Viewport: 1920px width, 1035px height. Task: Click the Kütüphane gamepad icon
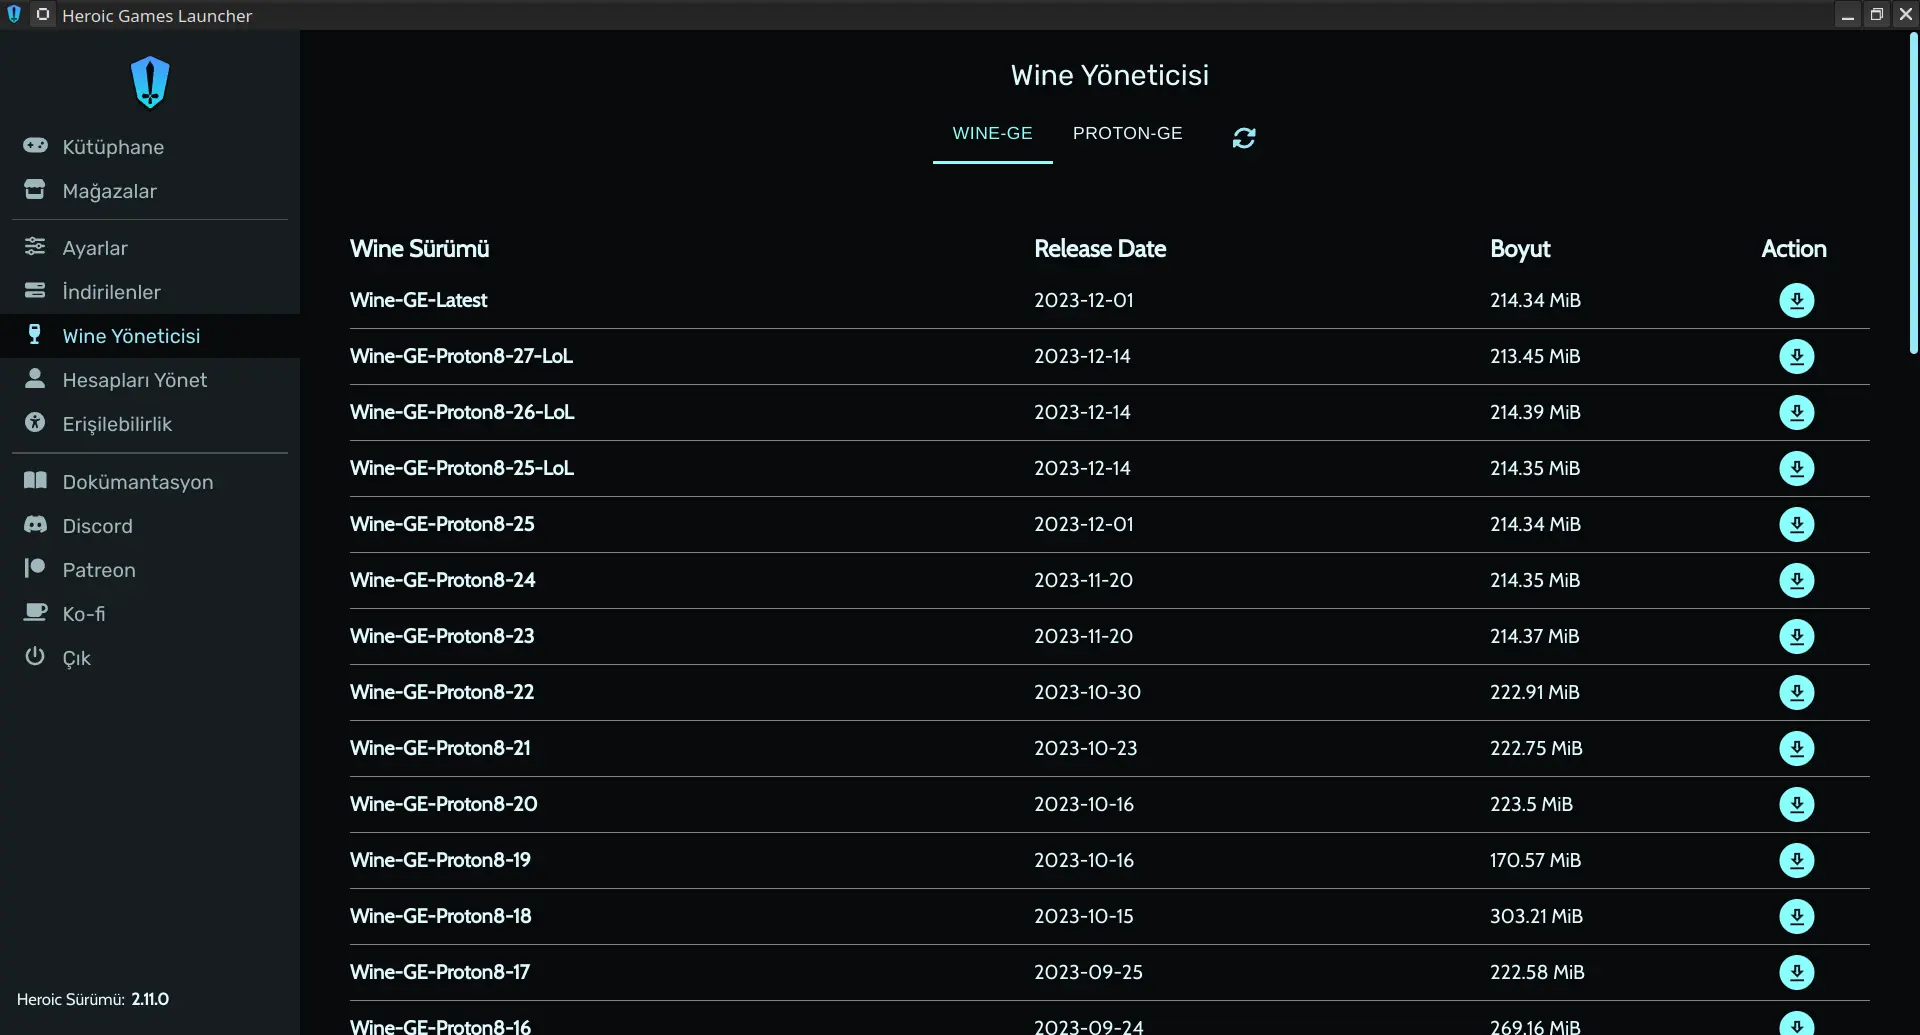pyautogui.click(x=35, y=146)
